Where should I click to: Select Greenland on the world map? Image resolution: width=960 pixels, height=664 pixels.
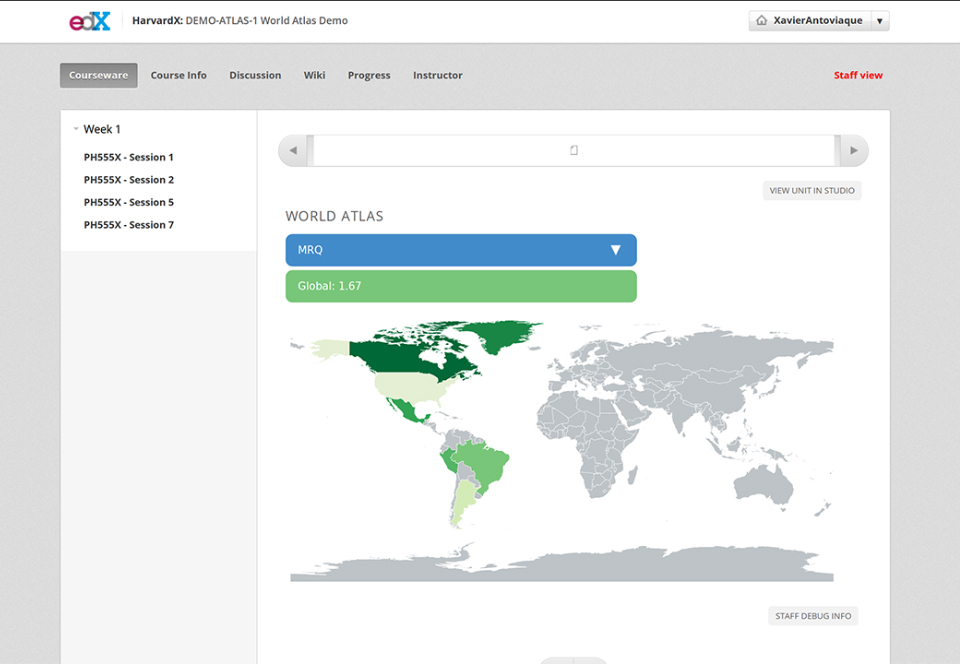coord(503,334)
